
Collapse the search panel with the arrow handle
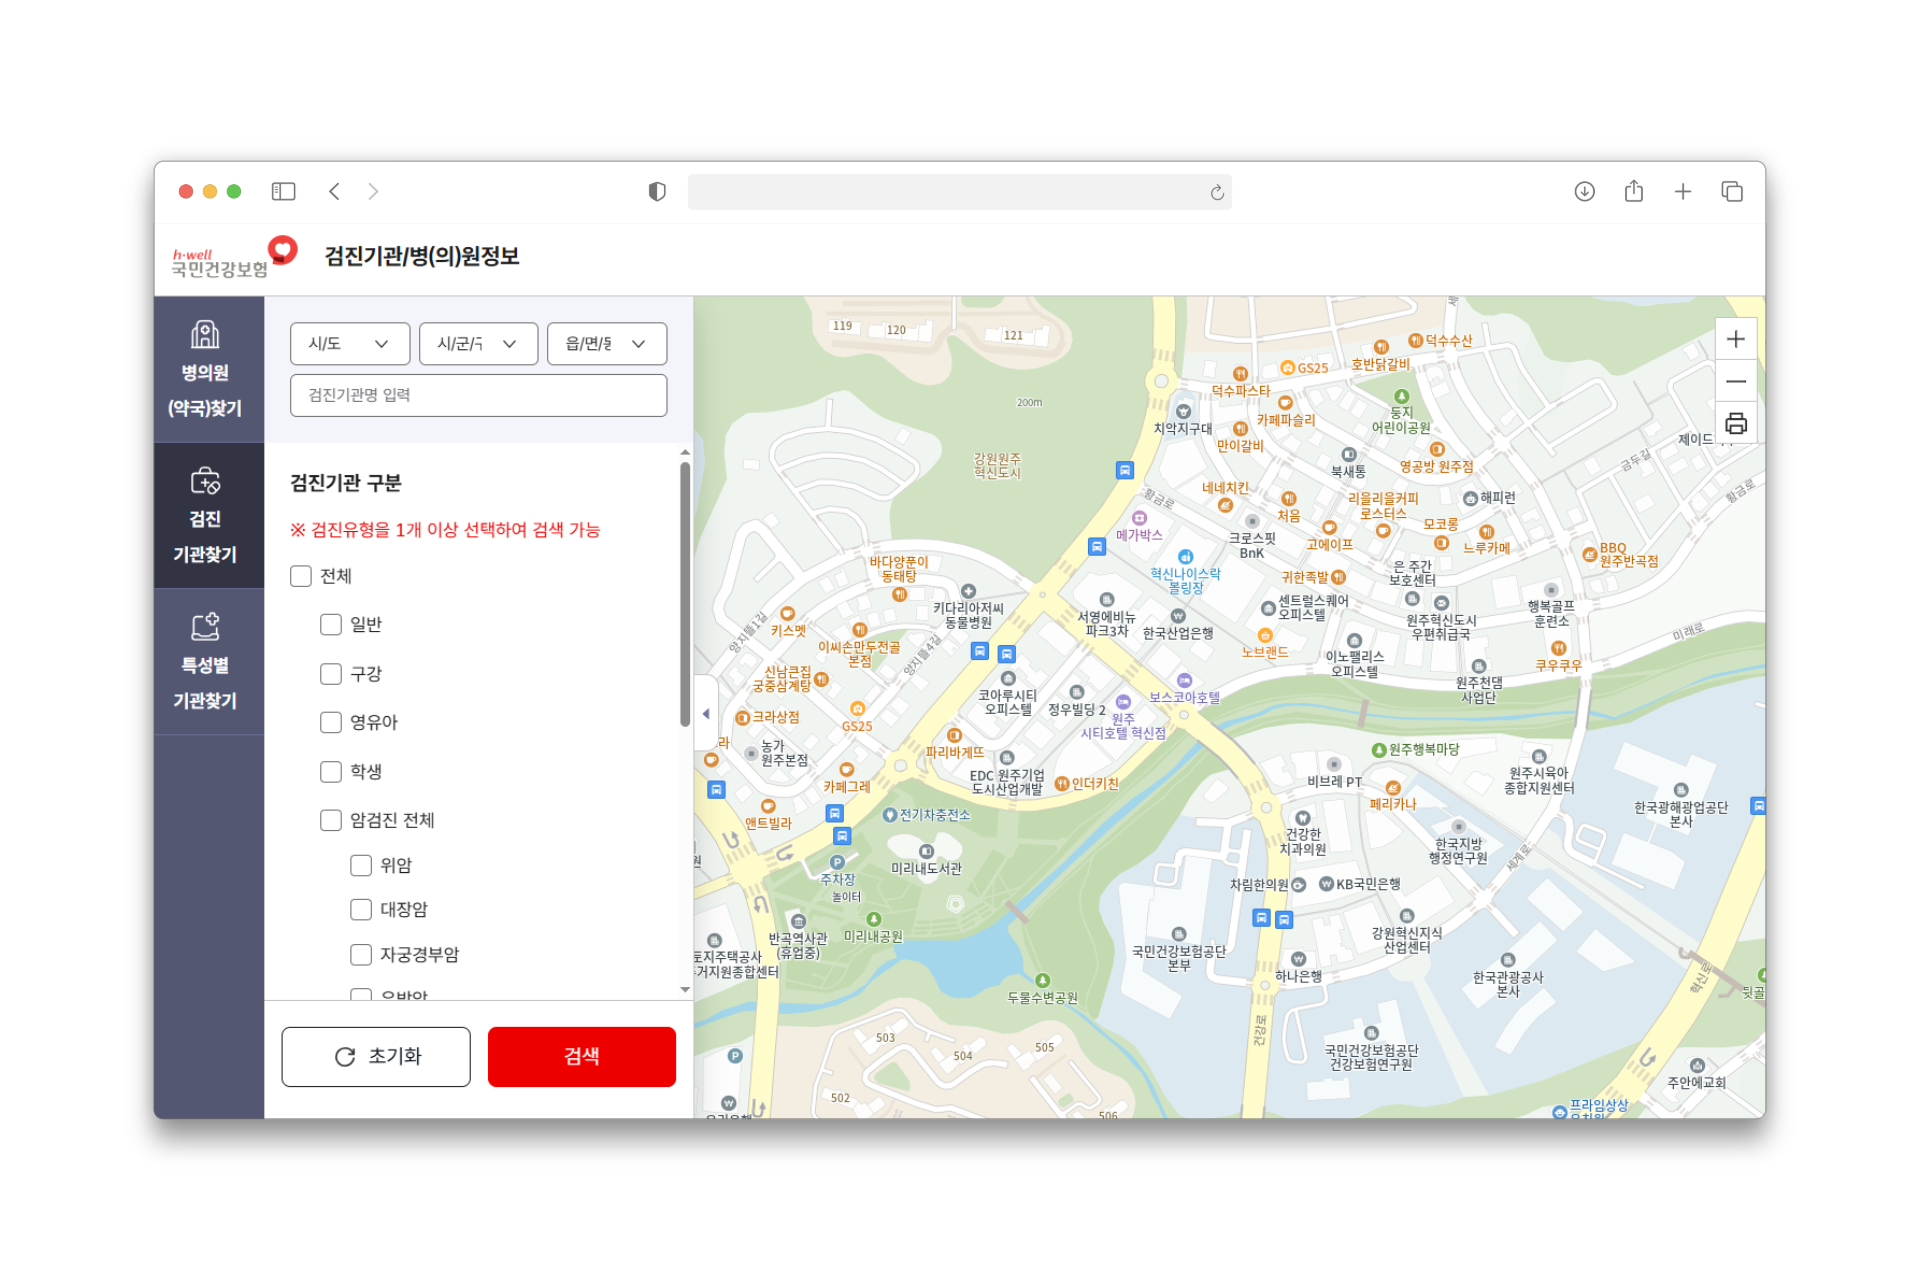tap(706, 714)
